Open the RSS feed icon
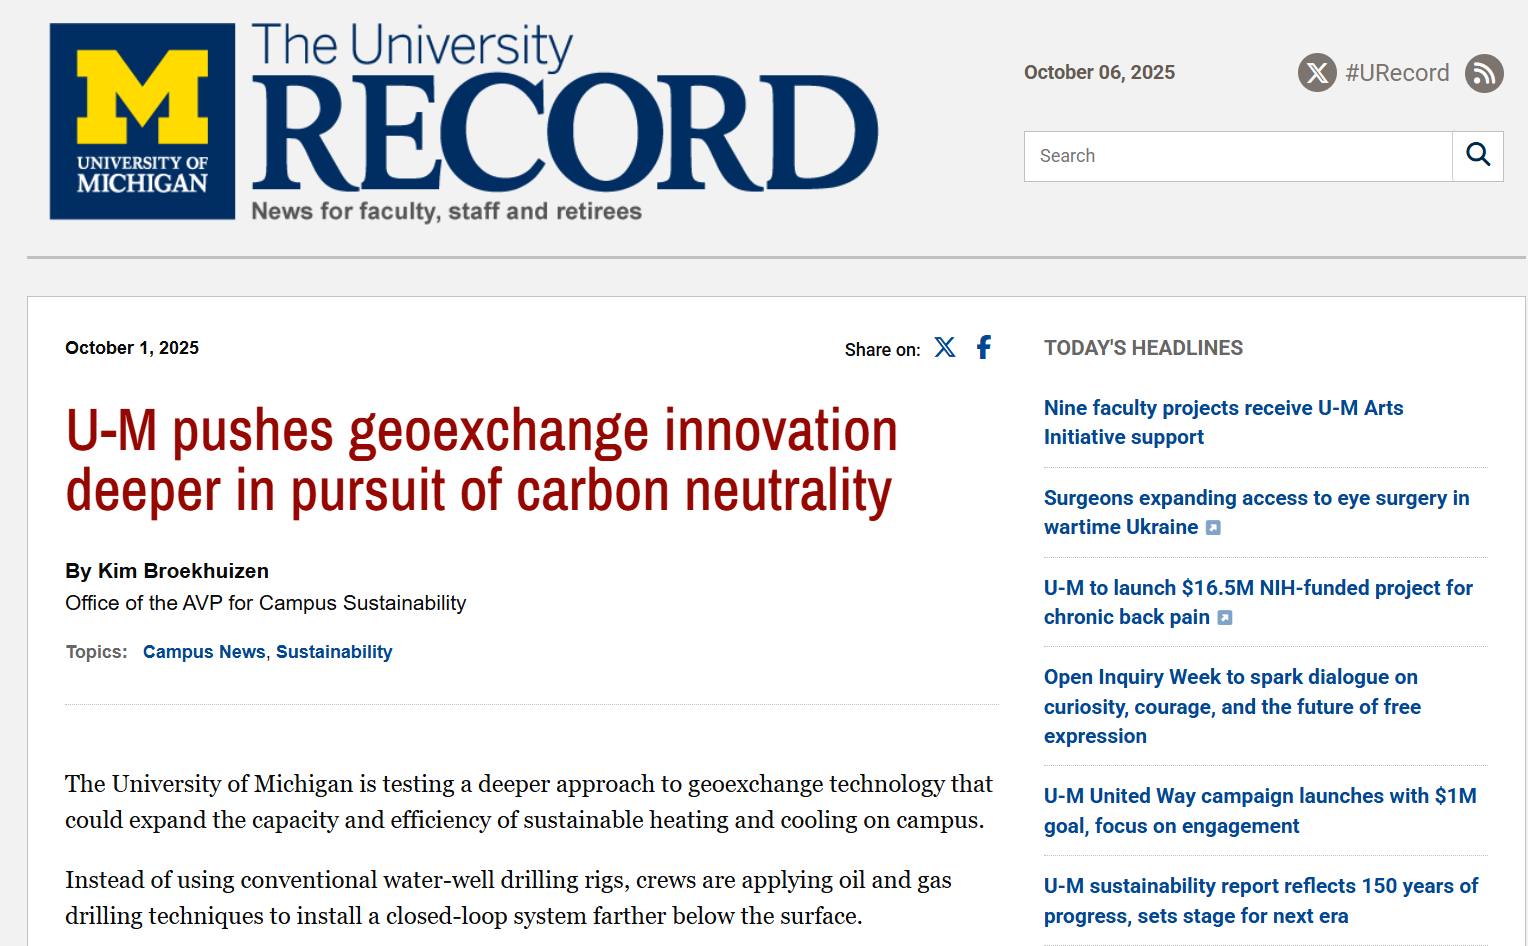This screenshot has height=946, width=1528. pyautogui.click(x=1484, y=73)
